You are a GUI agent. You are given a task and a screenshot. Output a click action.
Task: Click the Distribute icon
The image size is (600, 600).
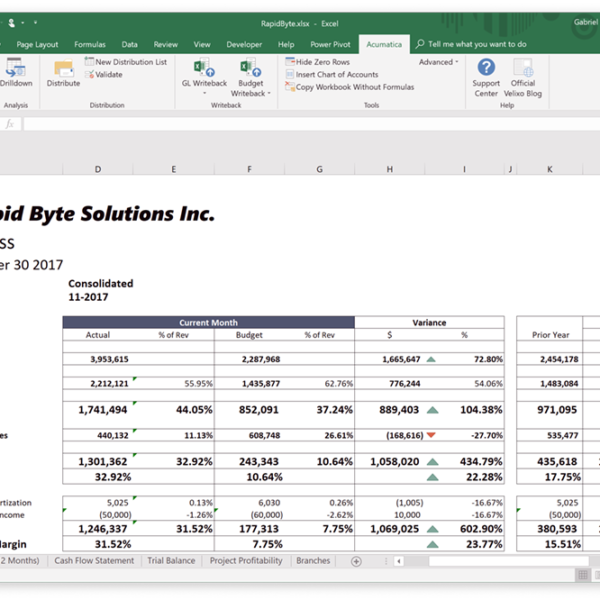(64, 69)
